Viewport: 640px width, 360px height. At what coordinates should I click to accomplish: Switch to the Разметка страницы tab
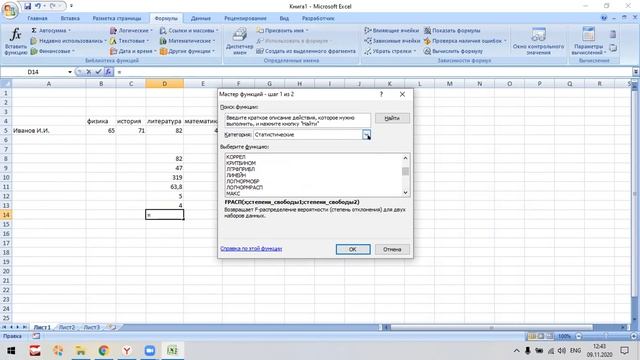(x=117, y=18)
